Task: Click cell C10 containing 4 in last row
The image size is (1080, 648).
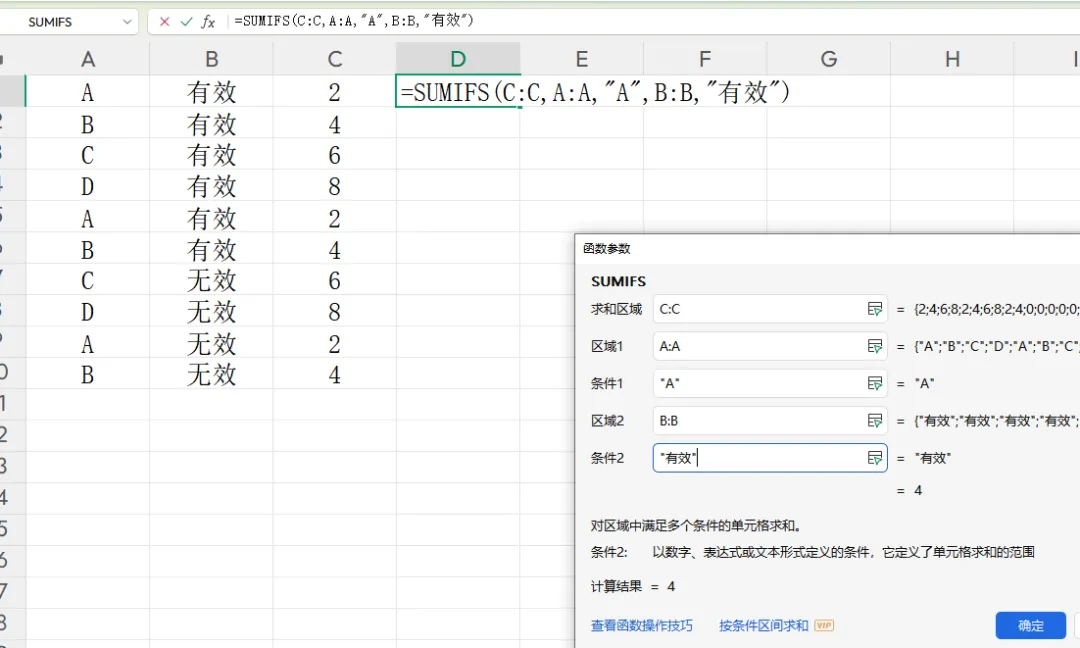Action: tap(335, 374)
